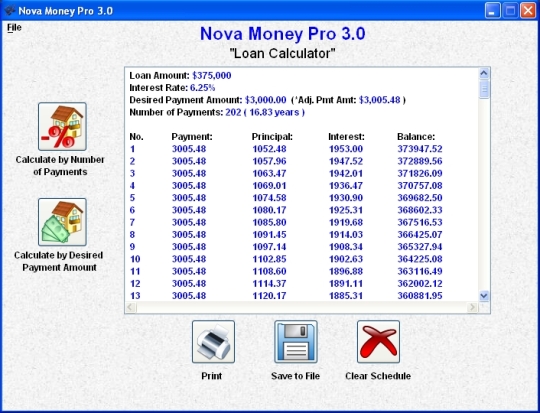The image size is (540, 413).
Task: Click the schedule's vertical scroll down arrow
Action: (484, 296)
